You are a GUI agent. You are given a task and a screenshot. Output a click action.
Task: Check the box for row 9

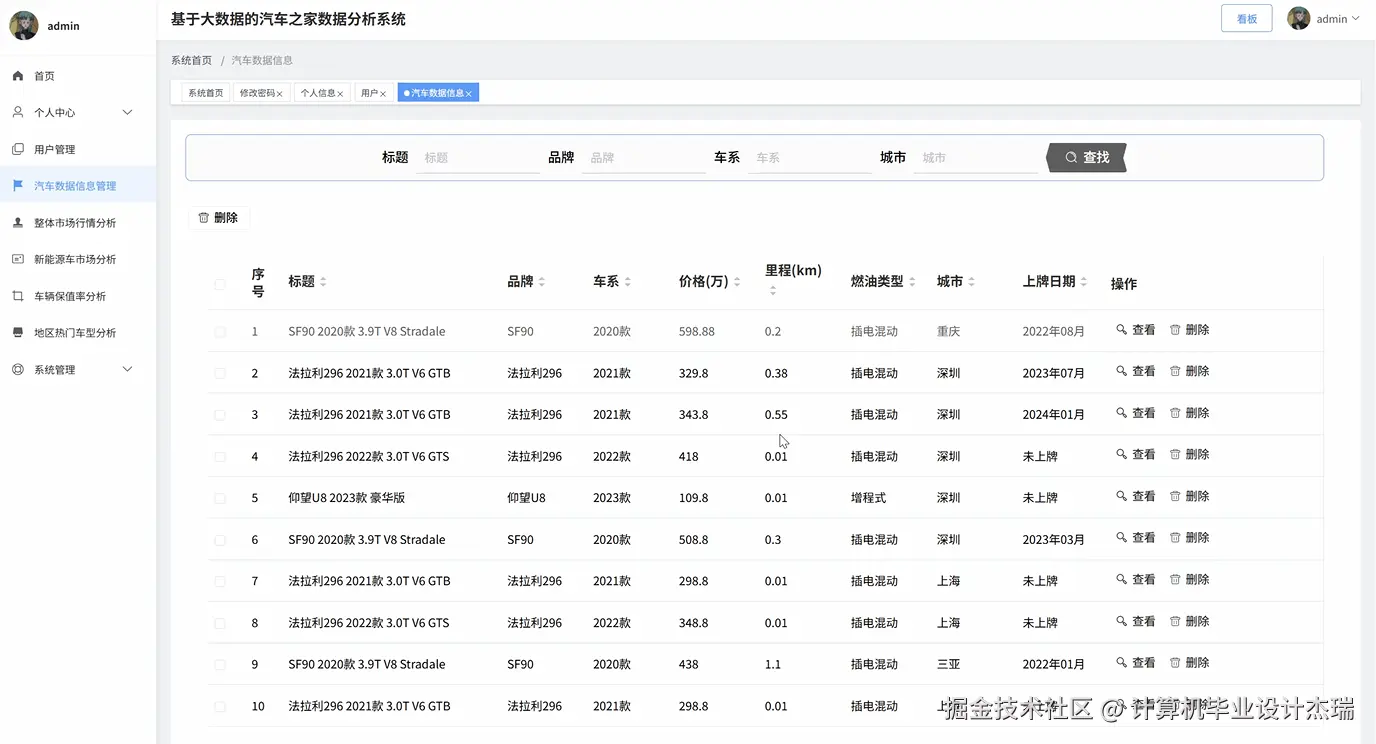(220, 664)
